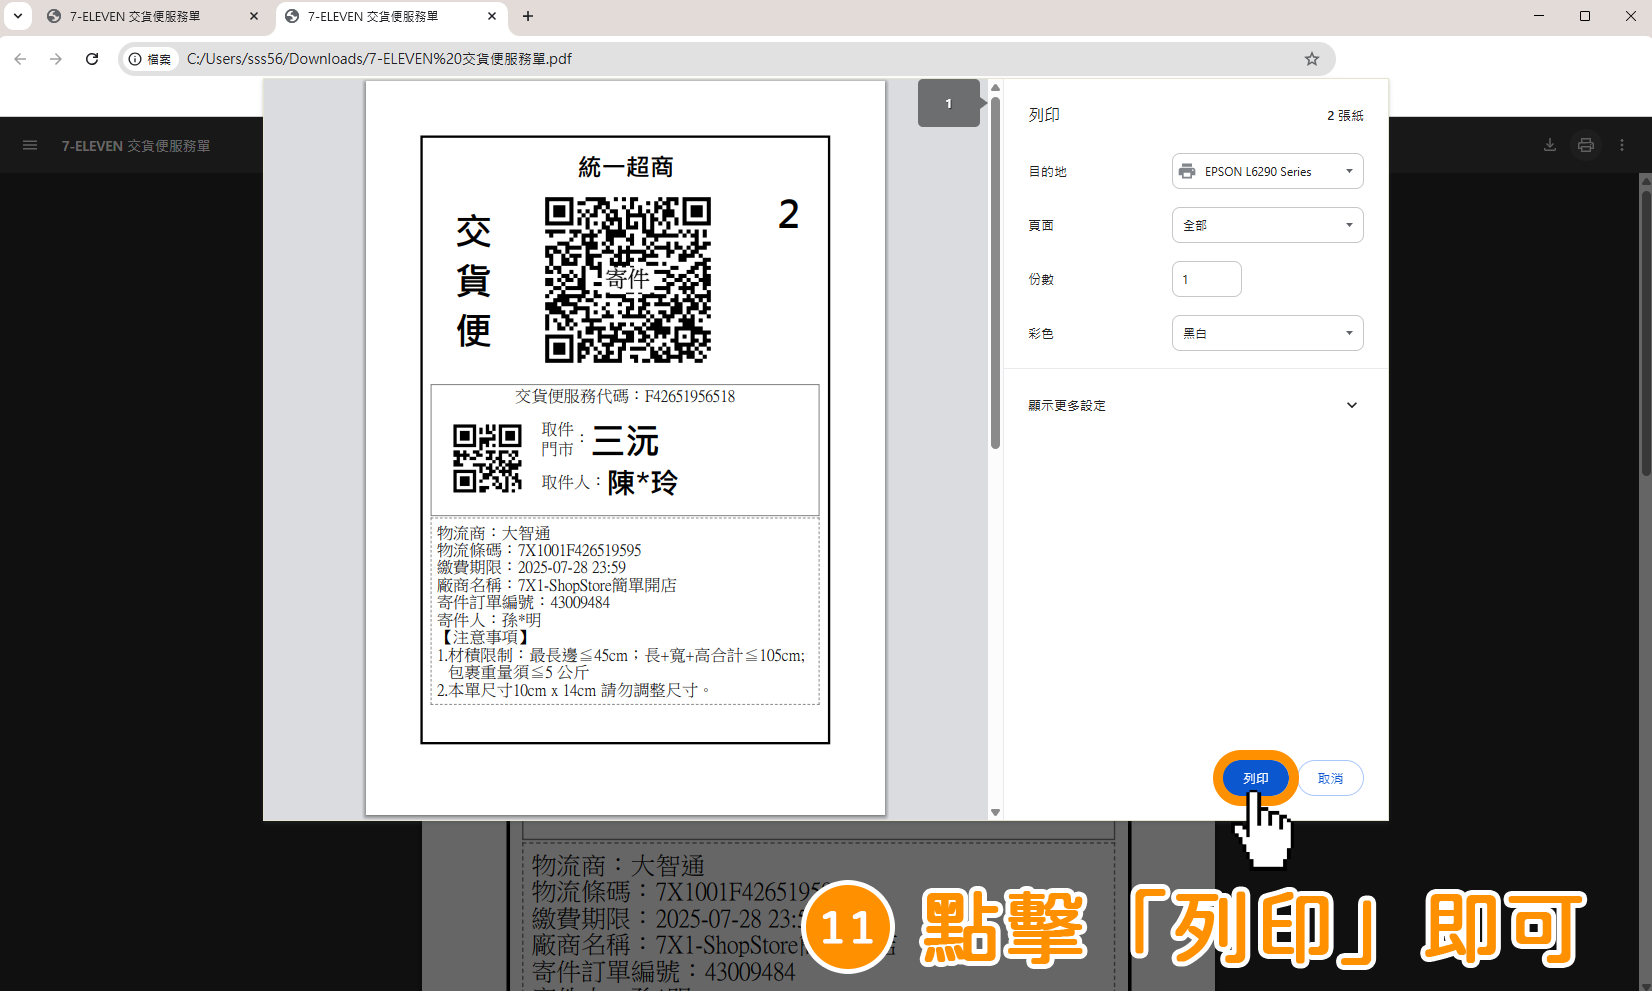Image resolution: width=1652 pixels, height=991 pixels.
Task: Click the address bar URL text
Action: pyautogui.click(x=379, y=59)
